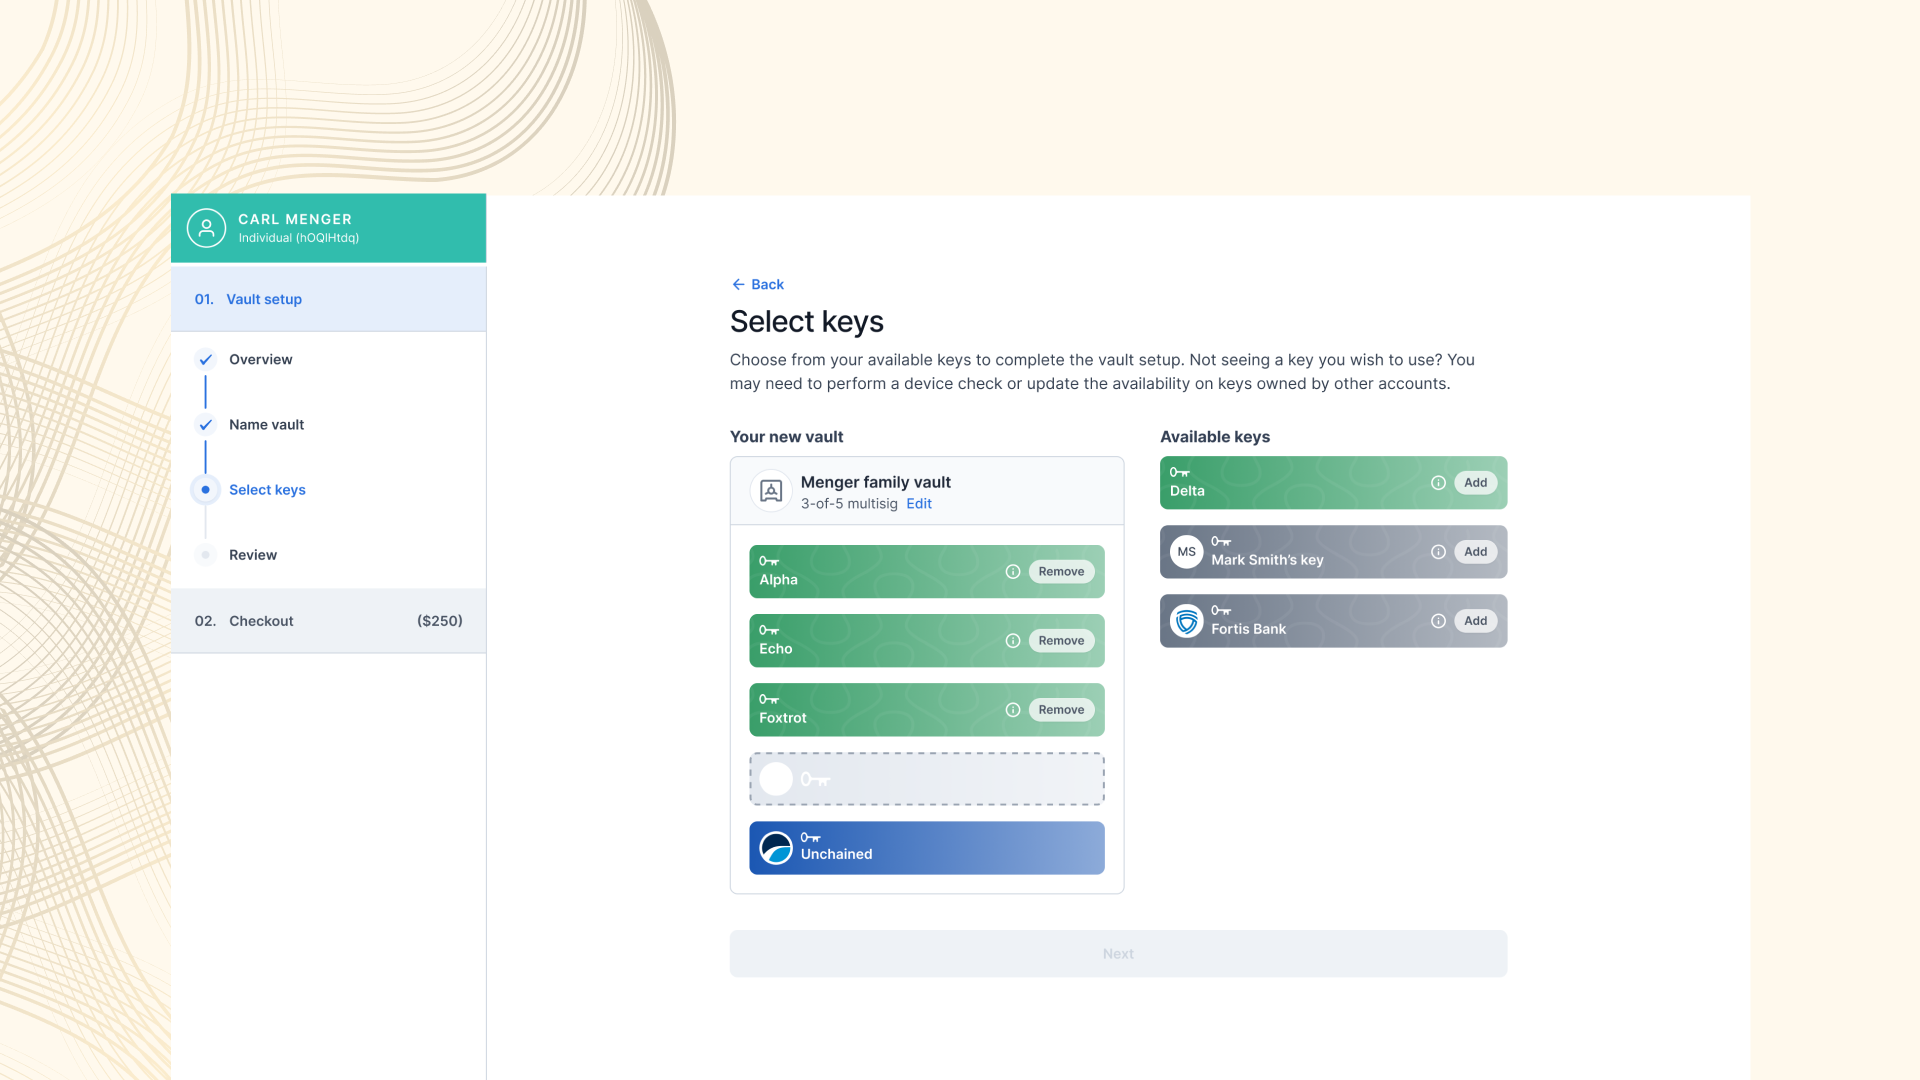Click the Unchained logo icon
The width and height of the screenshot is (1920, 1080).
click(776, 848)
